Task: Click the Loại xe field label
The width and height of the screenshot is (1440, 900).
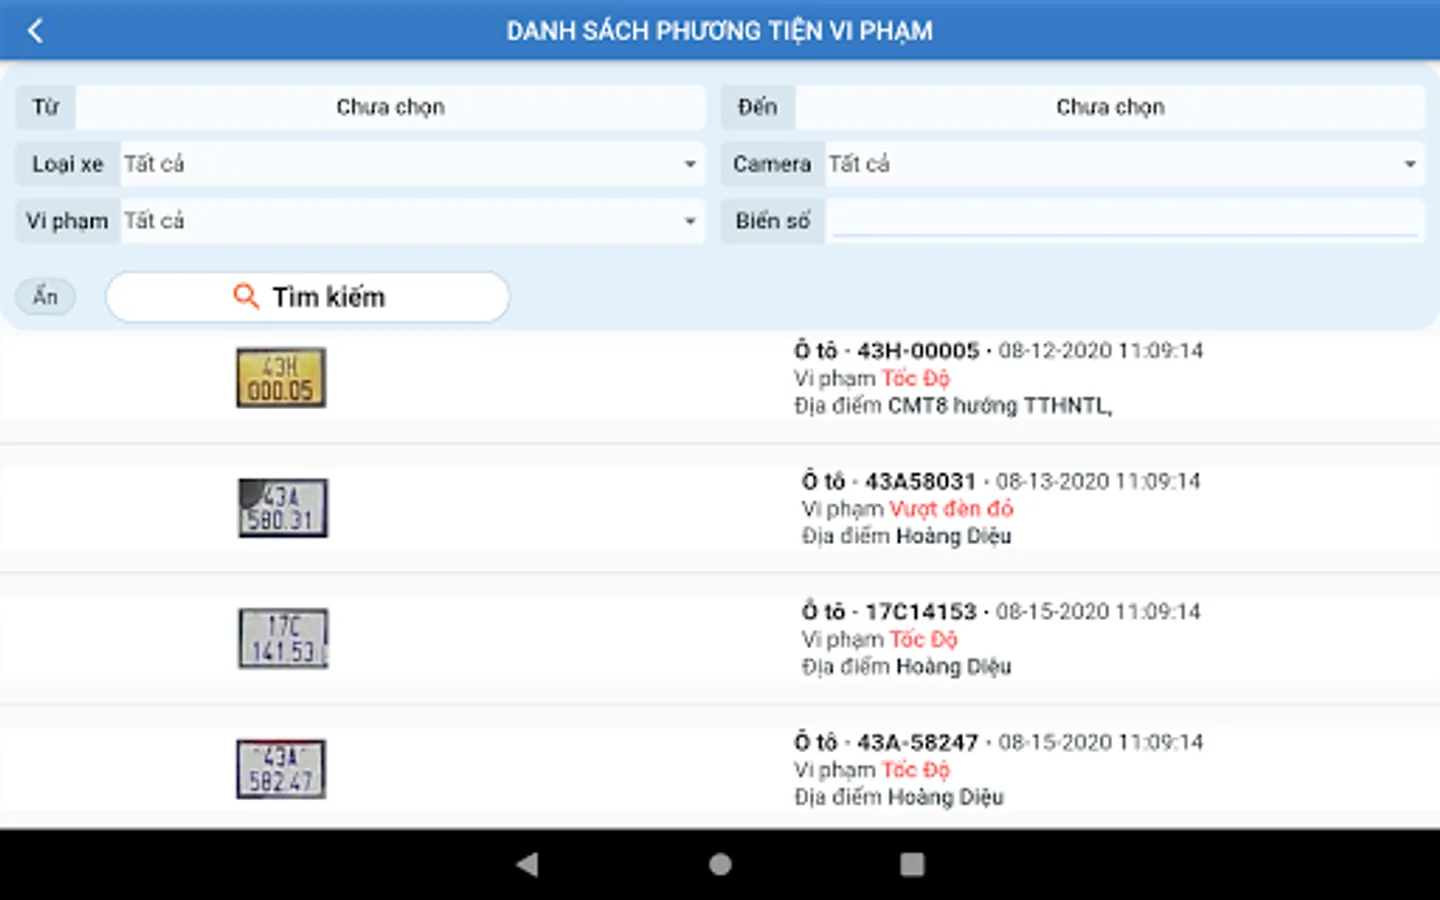Action: pyautogui.click(x=67, y=164)
